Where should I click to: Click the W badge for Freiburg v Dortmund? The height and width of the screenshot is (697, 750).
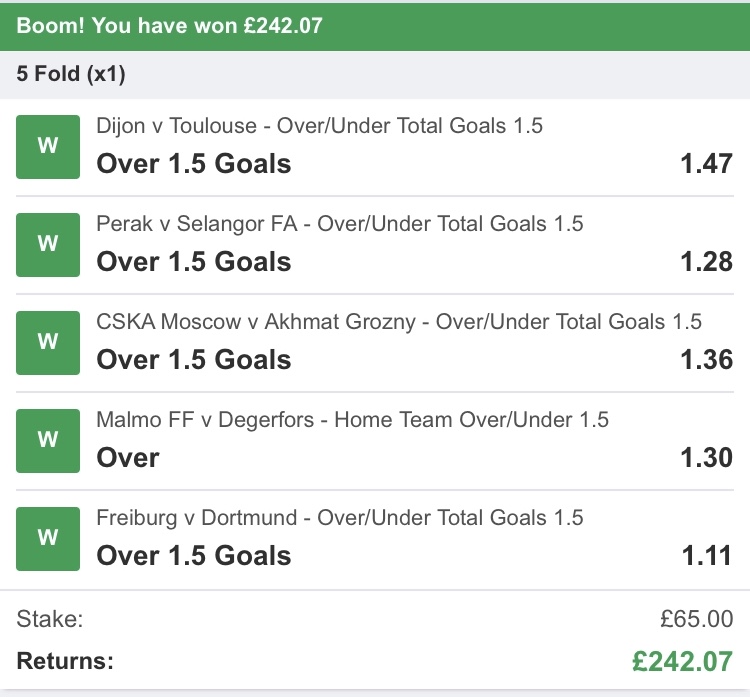tap(48, 538)
